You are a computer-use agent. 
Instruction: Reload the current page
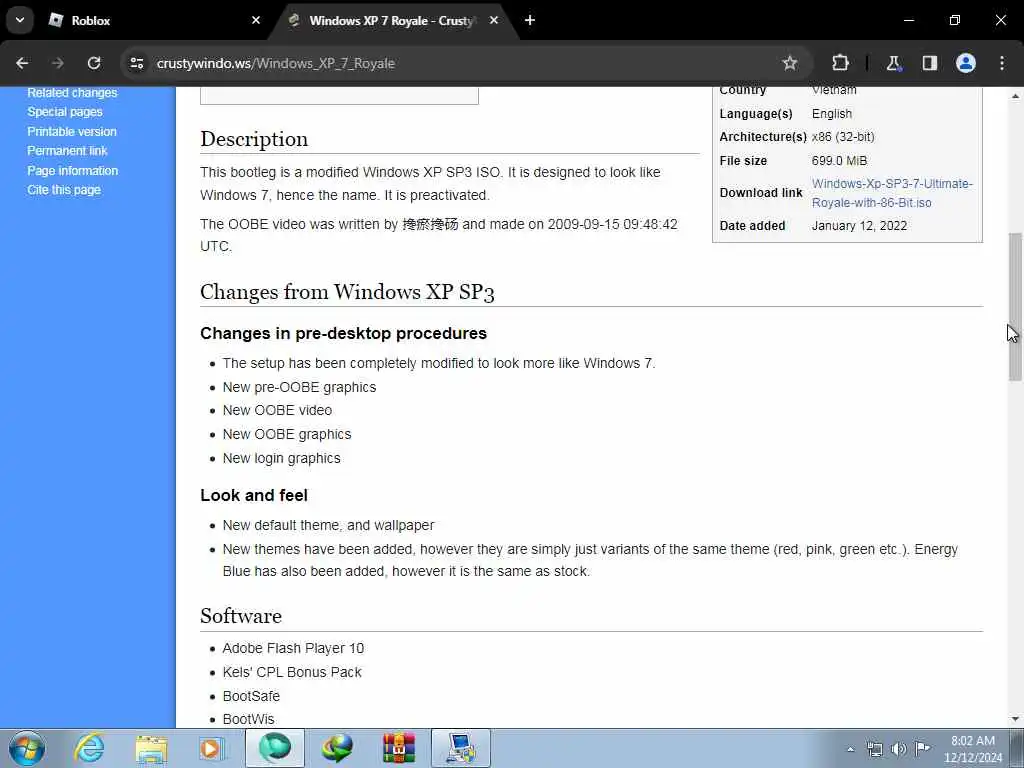(x=94, y=63)
